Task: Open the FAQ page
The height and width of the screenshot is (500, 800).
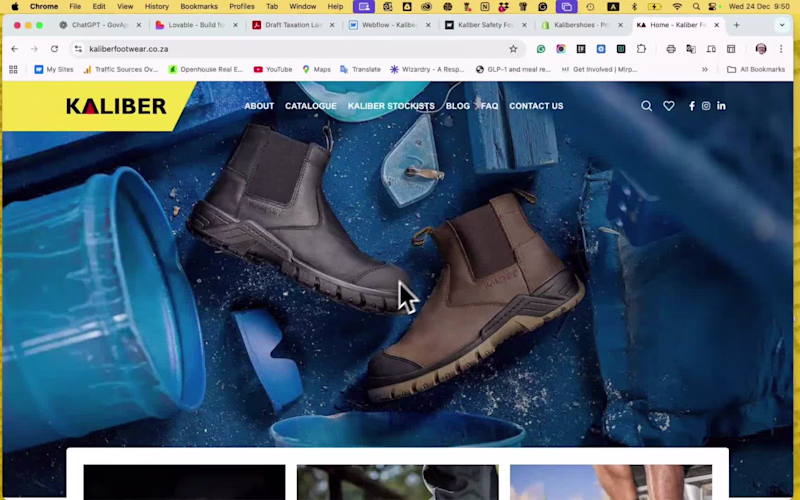Action: pyautogui.click(x=489, y=106)
